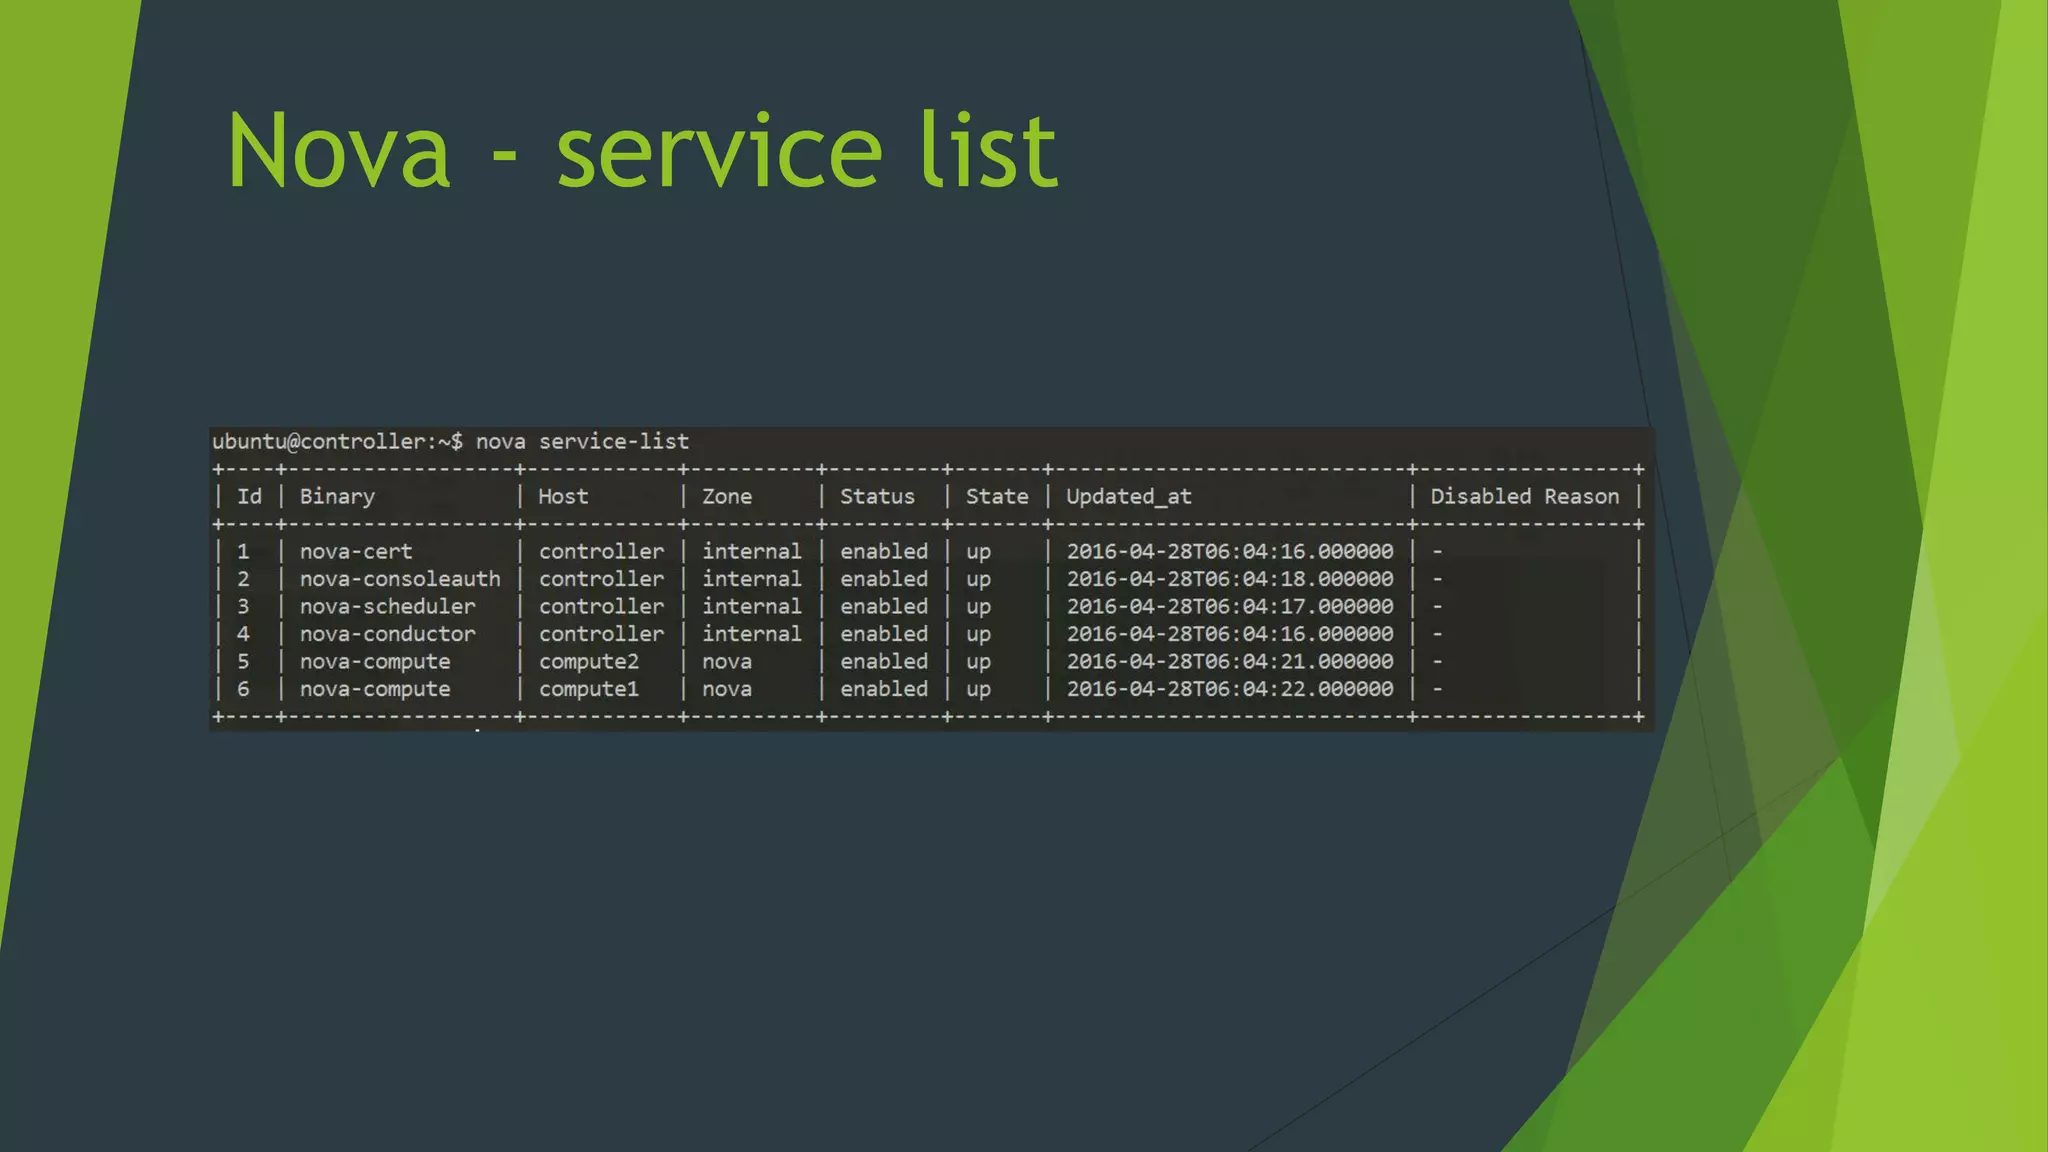
Task: Select timestamp '2016-04-28T06:04:21.000000'
Action: (x=1230, y=662)
